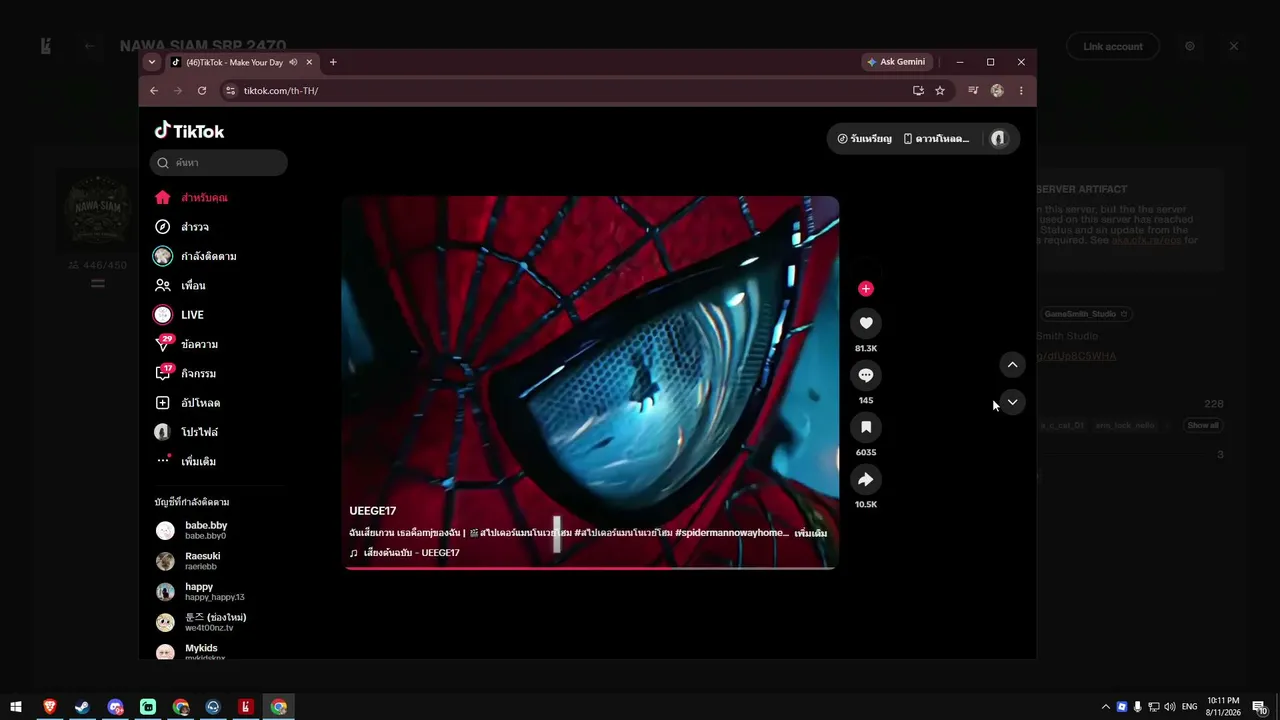This screenshot has width=1280, height=720.
Task: Open Chrome media controls icon
Action: point(973,90)
